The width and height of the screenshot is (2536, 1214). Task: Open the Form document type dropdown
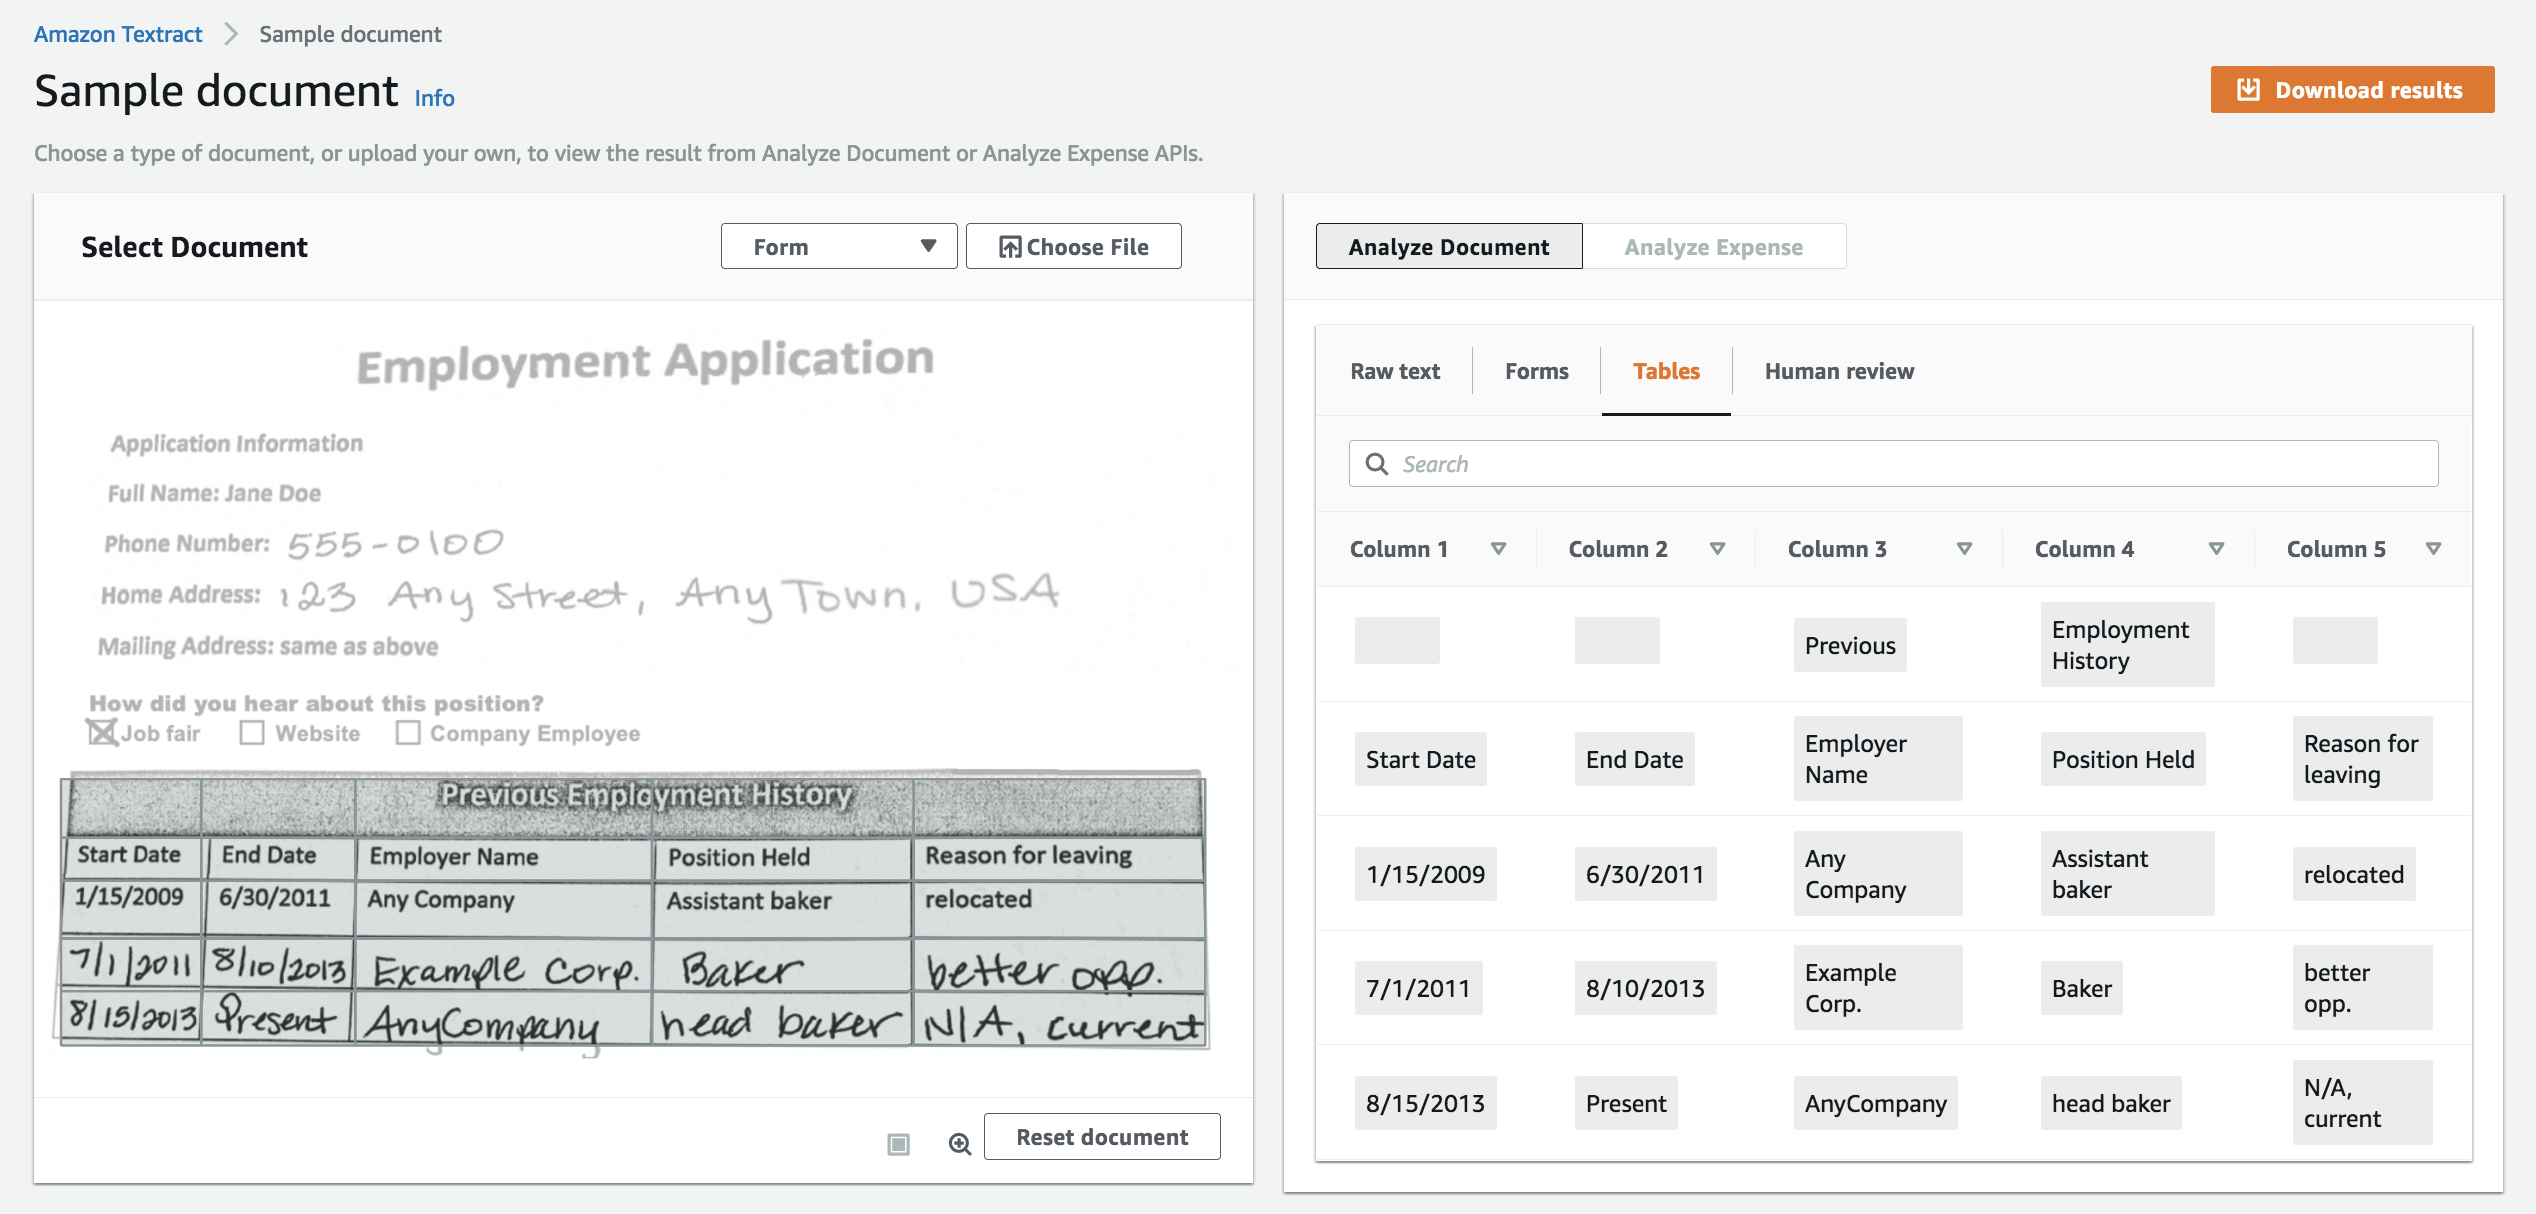838,247
